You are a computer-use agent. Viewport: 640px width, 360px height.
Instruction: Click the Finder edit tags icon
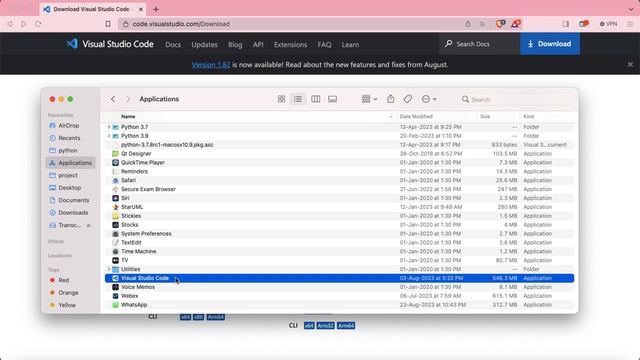[408, 99]
